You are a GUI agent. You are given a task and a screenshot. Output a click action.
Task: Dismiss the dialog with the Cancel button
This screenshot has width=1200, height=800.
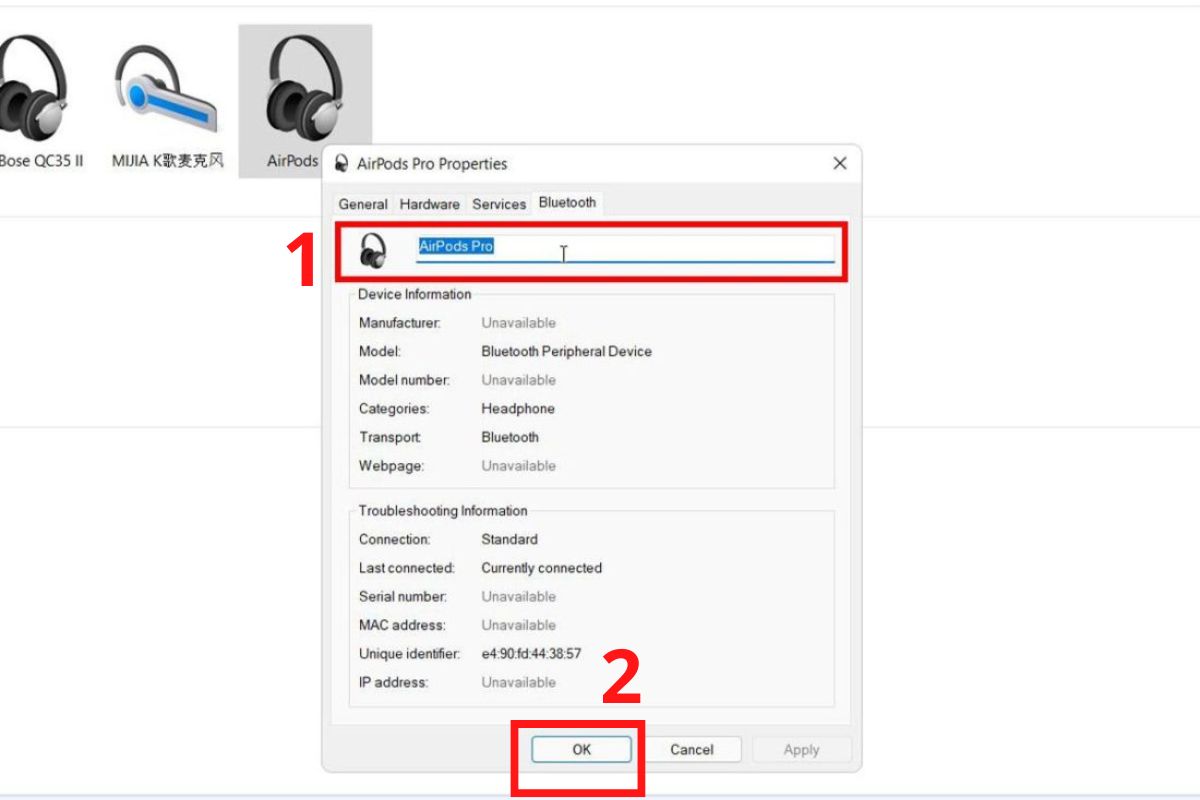tap(692, 749)
